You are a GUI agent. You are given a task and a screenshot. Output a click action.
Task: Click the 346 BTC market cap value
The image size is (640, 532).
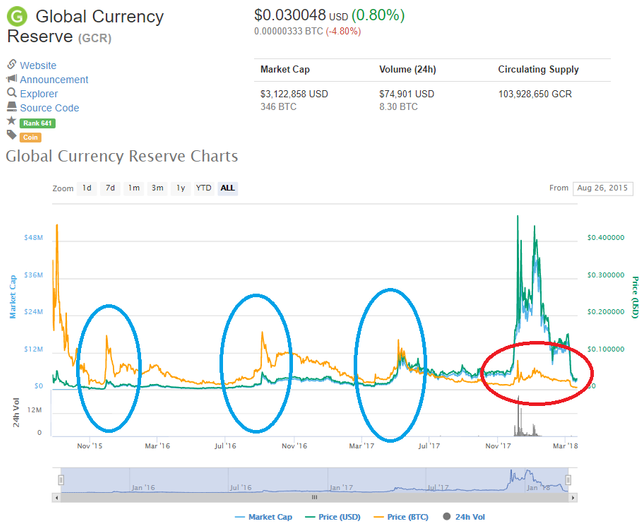[x=278, y=107]
